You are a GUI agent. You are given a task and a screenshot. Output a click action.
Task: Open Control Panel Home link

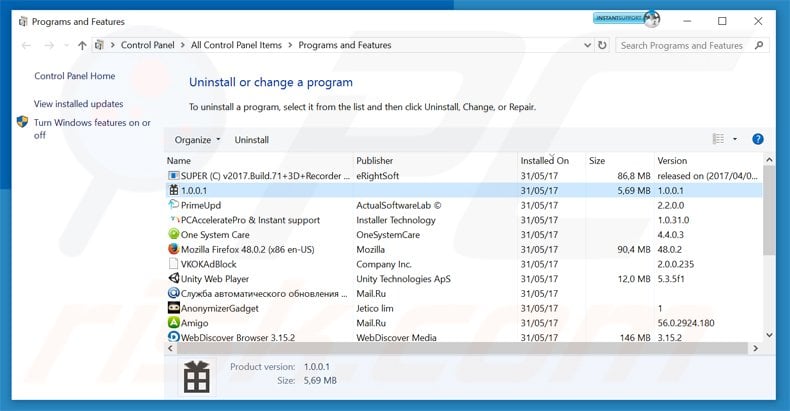75,76
